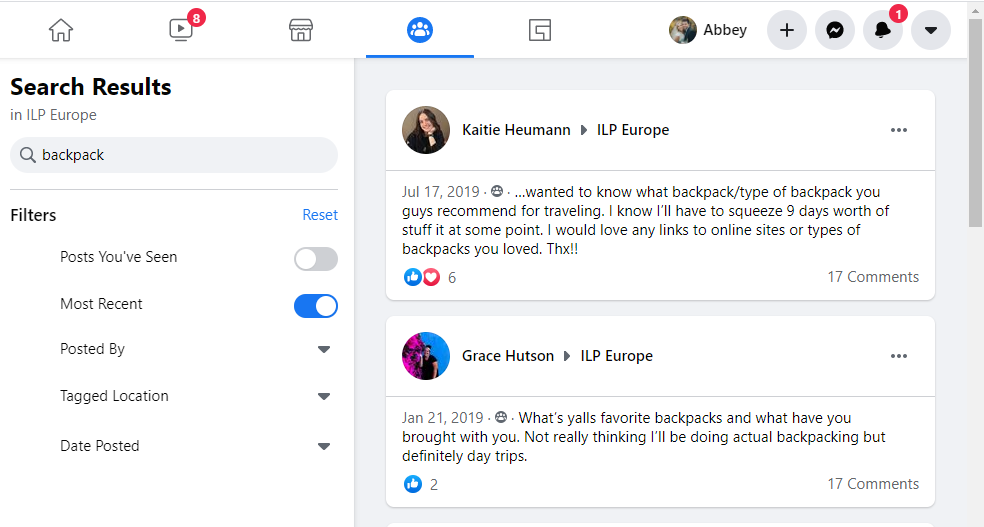Open the Watch video tab icon

click(x=181, y=30)
